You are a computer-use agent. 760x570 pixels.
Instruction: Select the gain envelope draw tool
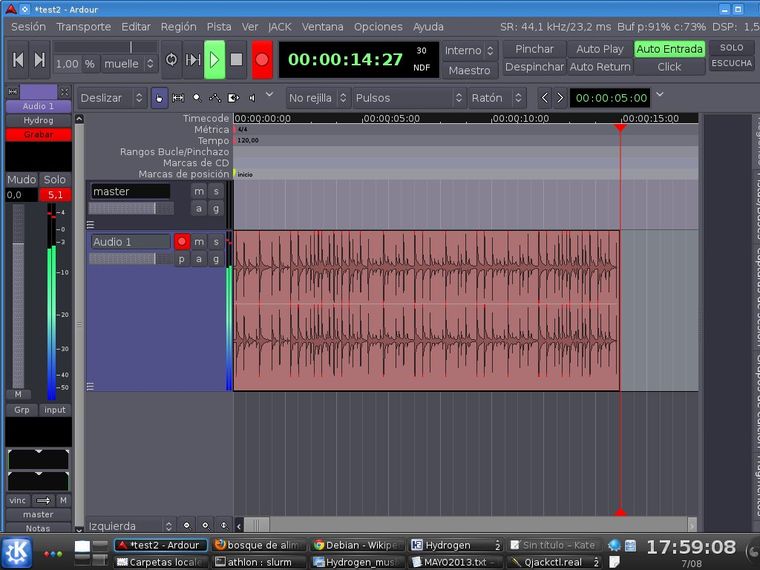pos(215,98)
